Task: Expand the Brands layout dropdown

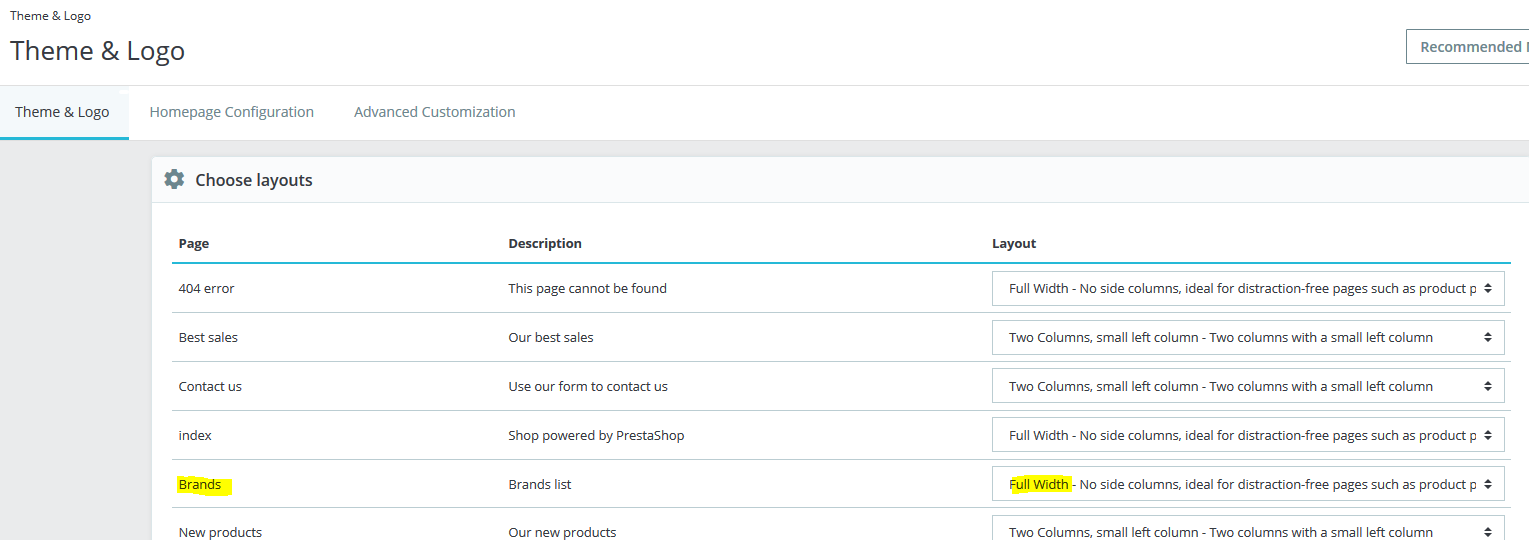Action: pyautogui.click(x=1247, y=484)
